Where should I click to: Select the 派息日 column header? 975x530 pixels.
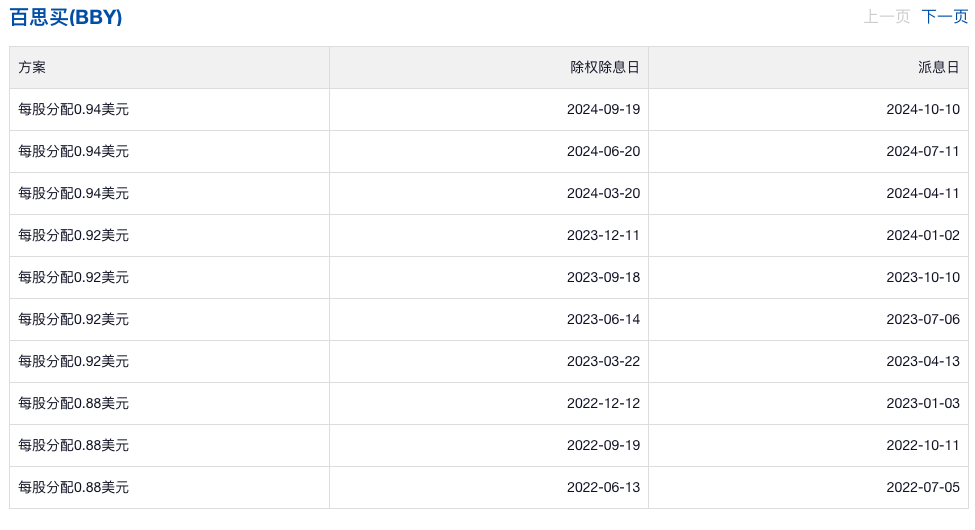(808, 67)
